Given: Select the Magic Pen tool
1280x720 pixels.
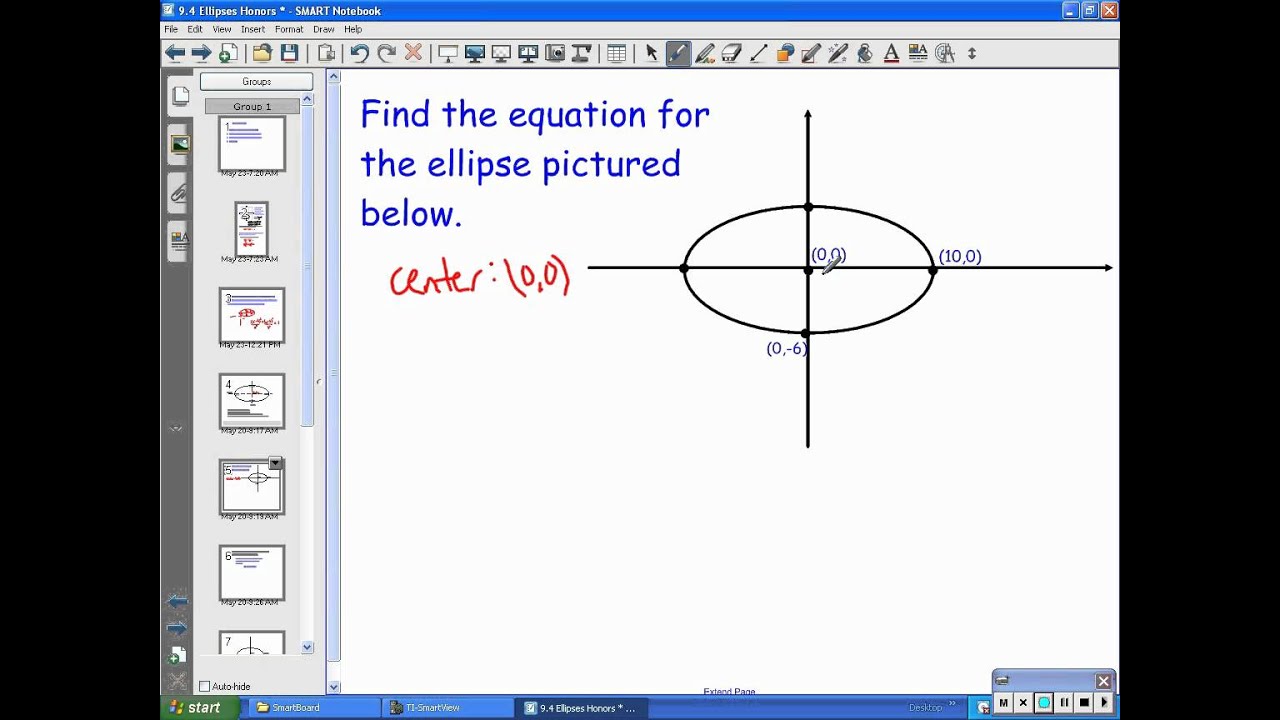Looking at the screenshot, I should tap(838, 53).
